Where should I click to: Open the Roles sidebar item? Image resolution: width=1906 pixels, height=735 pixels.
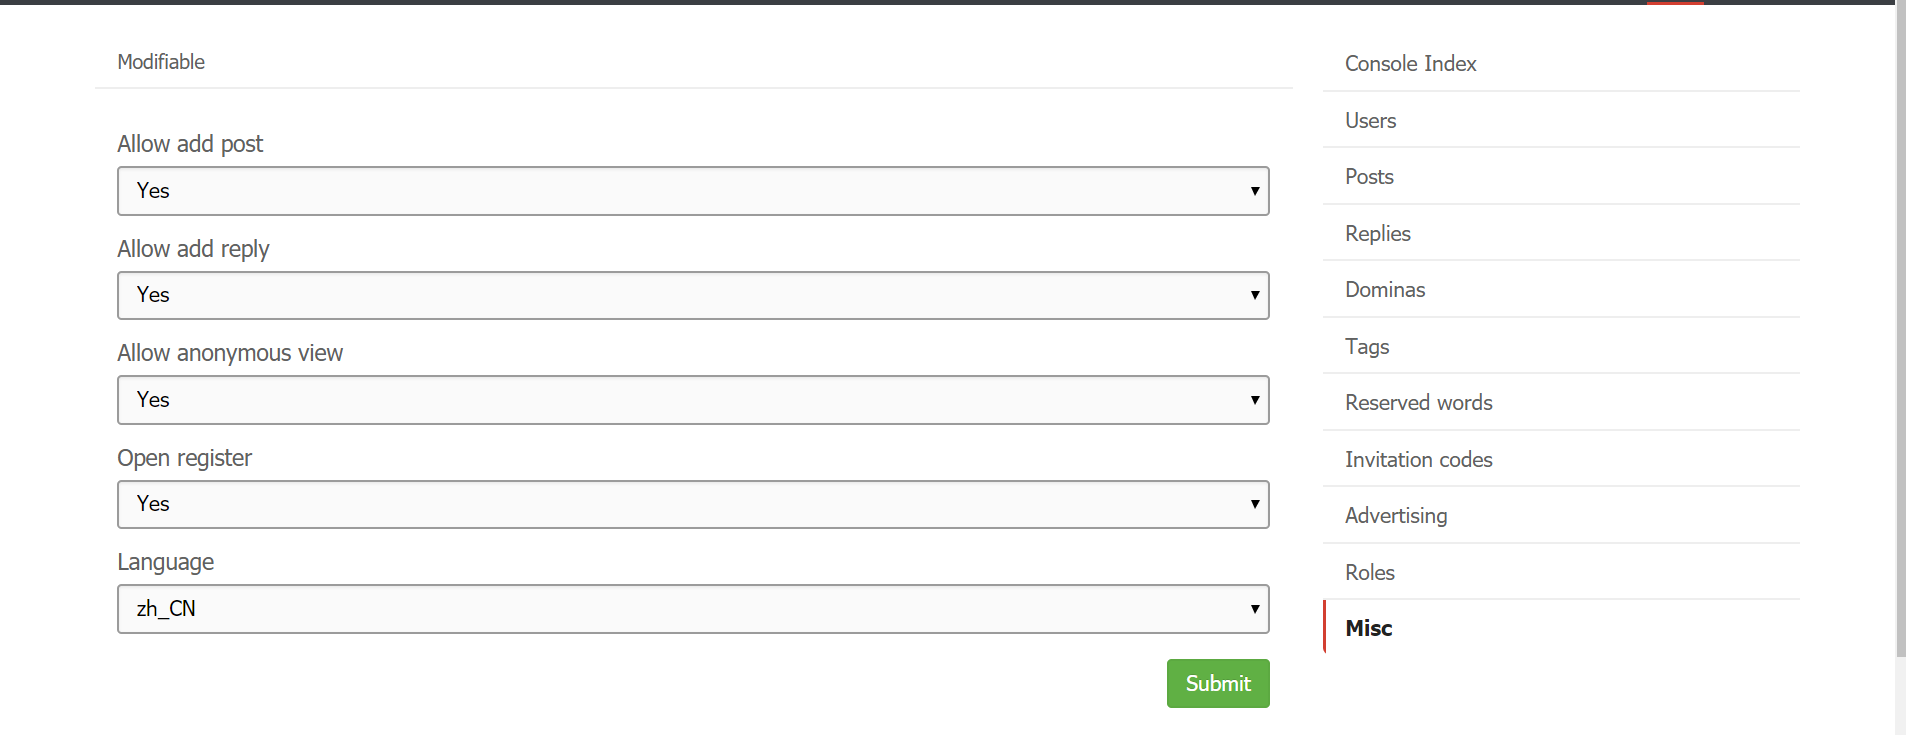[x=1369, y=573]
